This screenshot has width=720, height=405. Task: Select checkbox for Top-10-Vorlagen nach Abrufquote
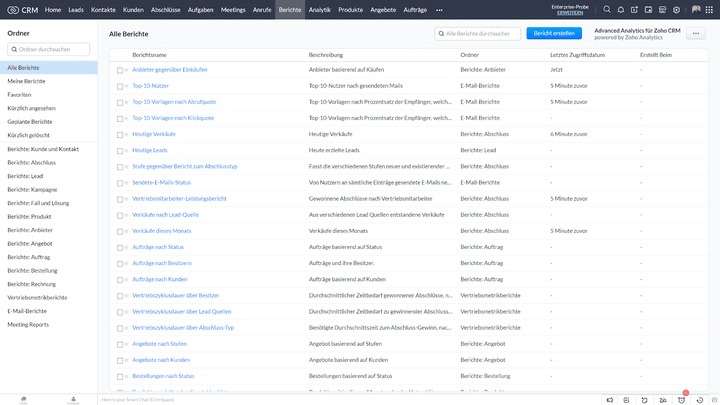[120, 102]
